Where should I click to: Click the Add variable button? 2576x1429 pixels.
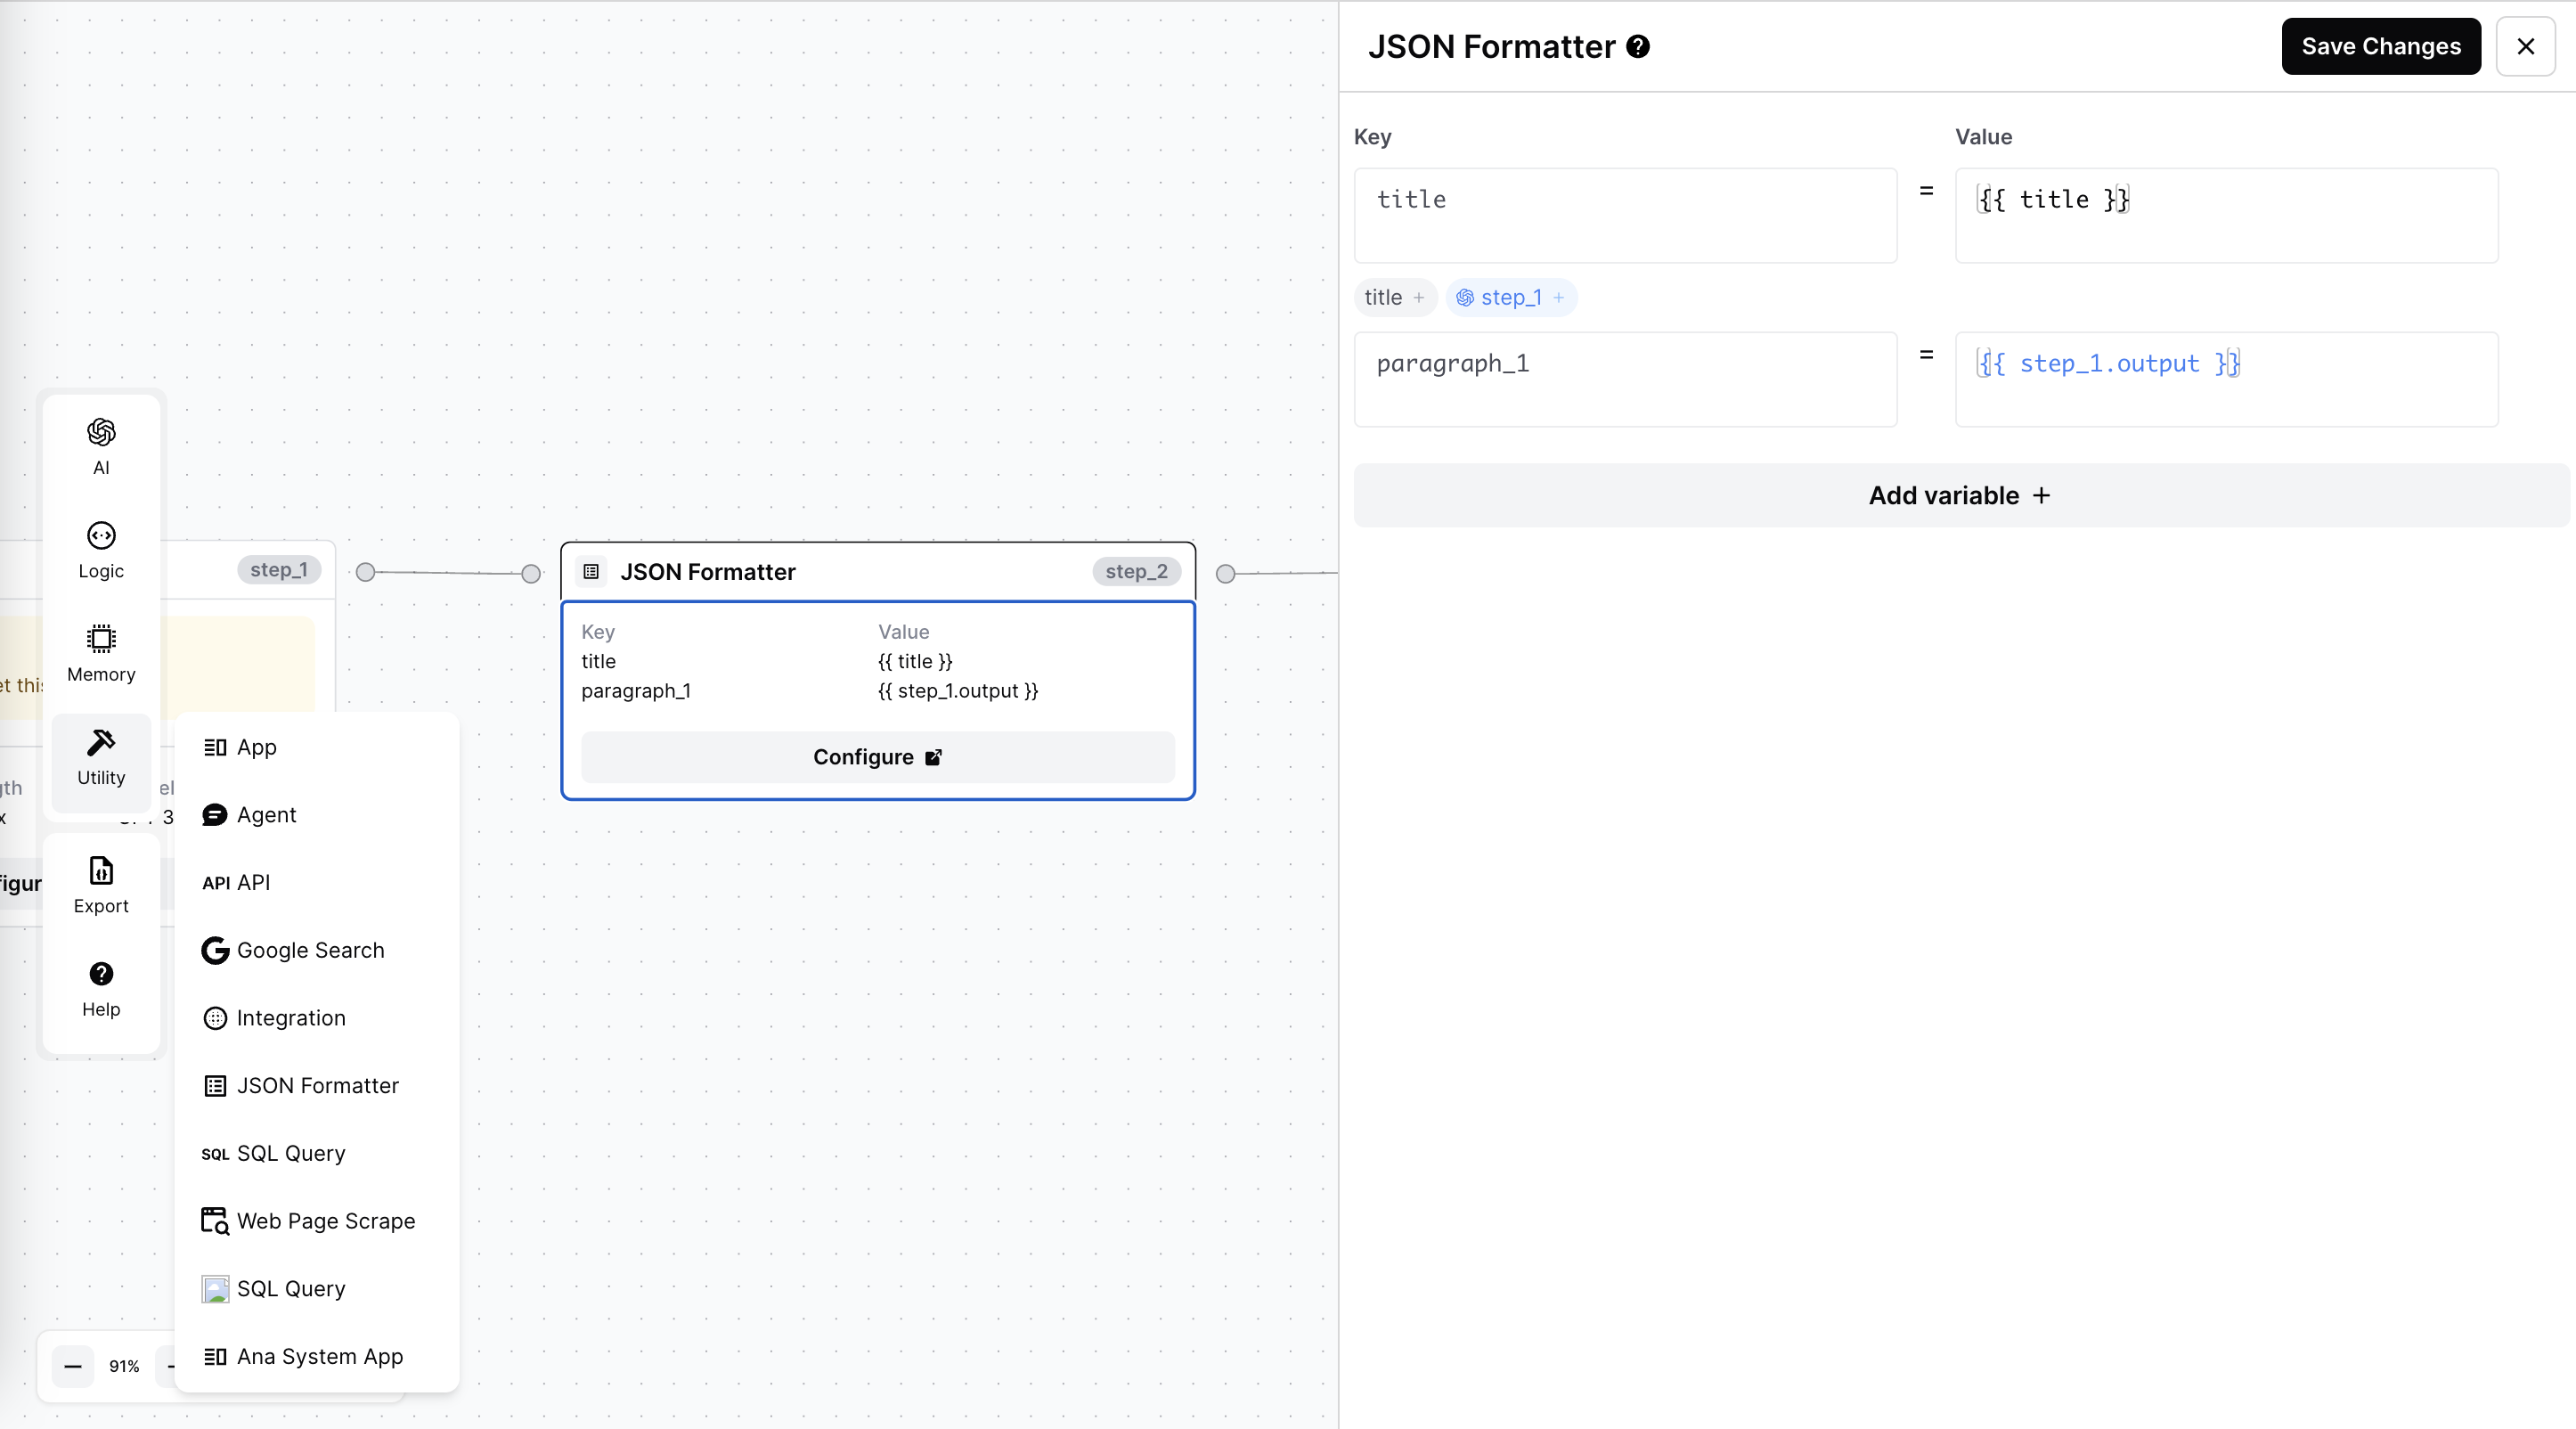click(x=1959, y=496)
